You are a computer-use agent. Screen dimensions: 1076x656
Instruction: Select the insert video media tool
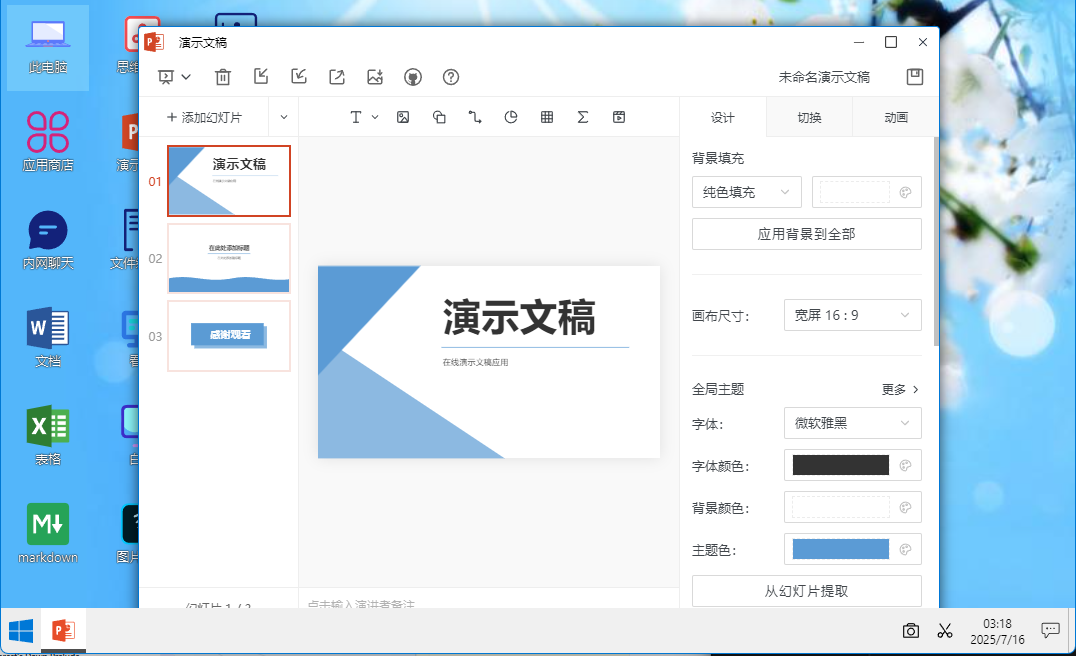point(619,117)
